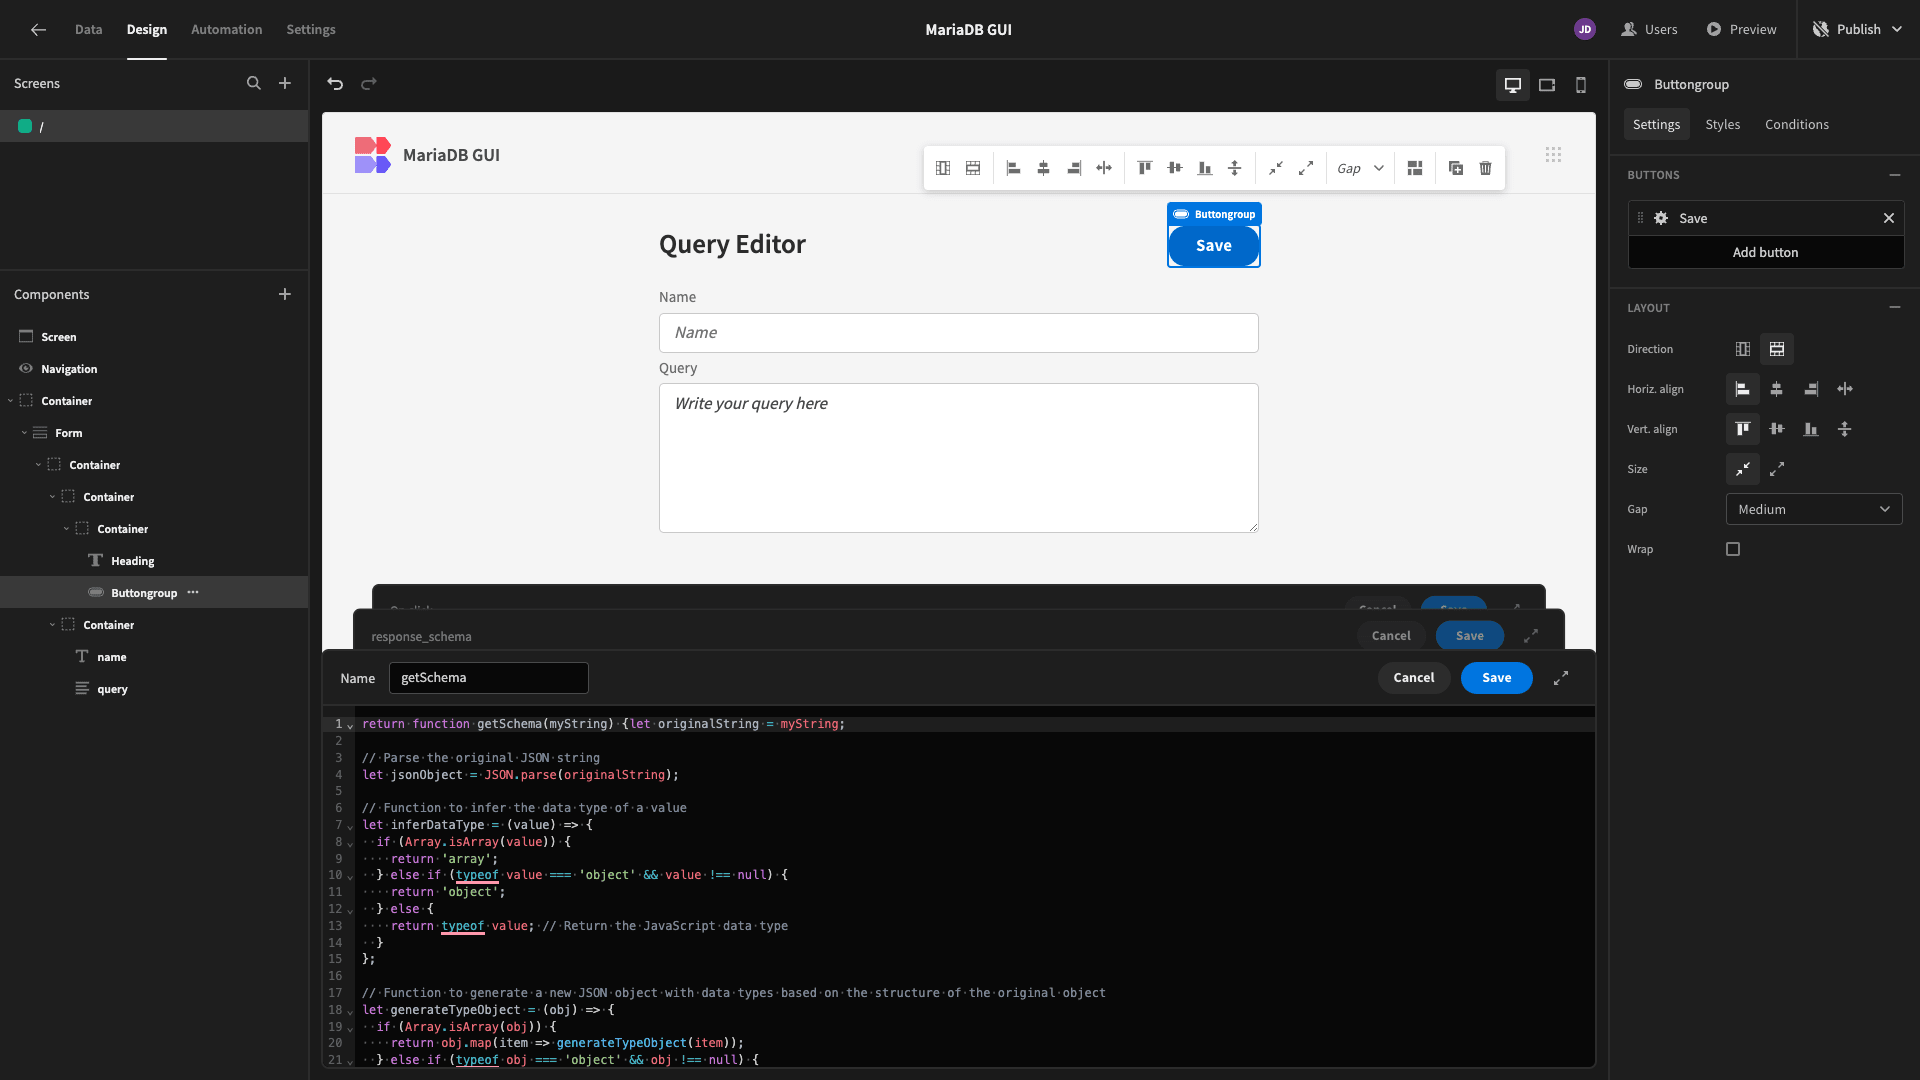1920x1080 pixels.
Task: Collapse the Form tree item
Action: pos(24,433)
